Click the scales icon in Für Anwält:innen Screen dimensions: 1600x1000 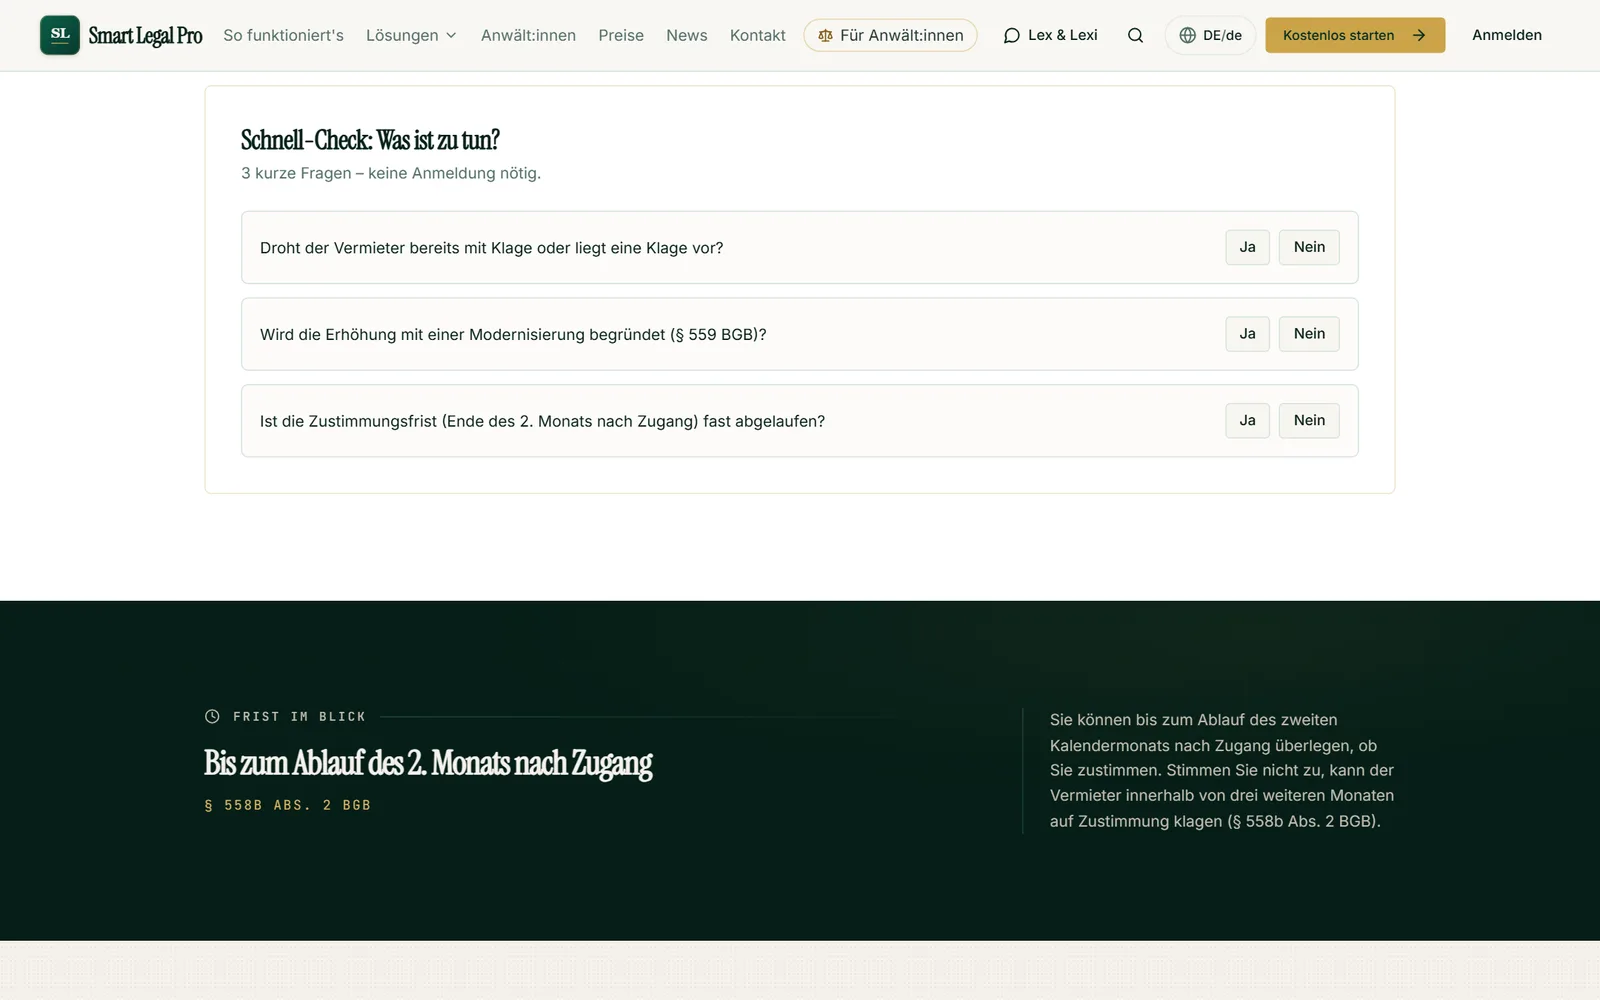coord(825,35)
